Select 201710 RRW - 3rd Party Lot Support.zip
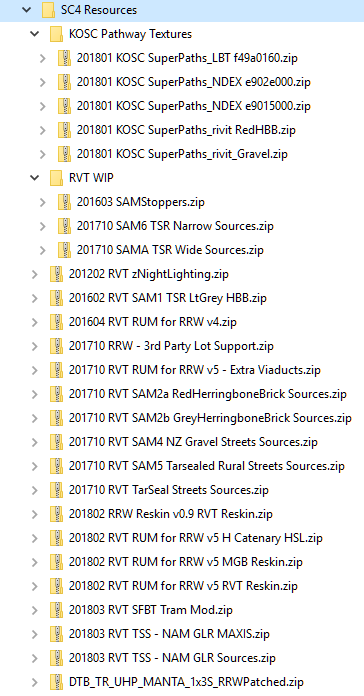The image size is (364, 696). 171,346
